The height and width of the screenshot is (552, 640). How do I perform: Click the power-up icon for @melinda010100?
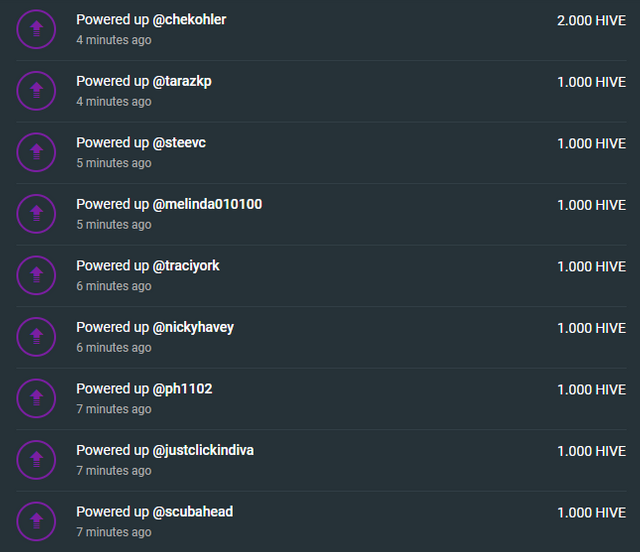pyautogui.click(x=36, y=214)
